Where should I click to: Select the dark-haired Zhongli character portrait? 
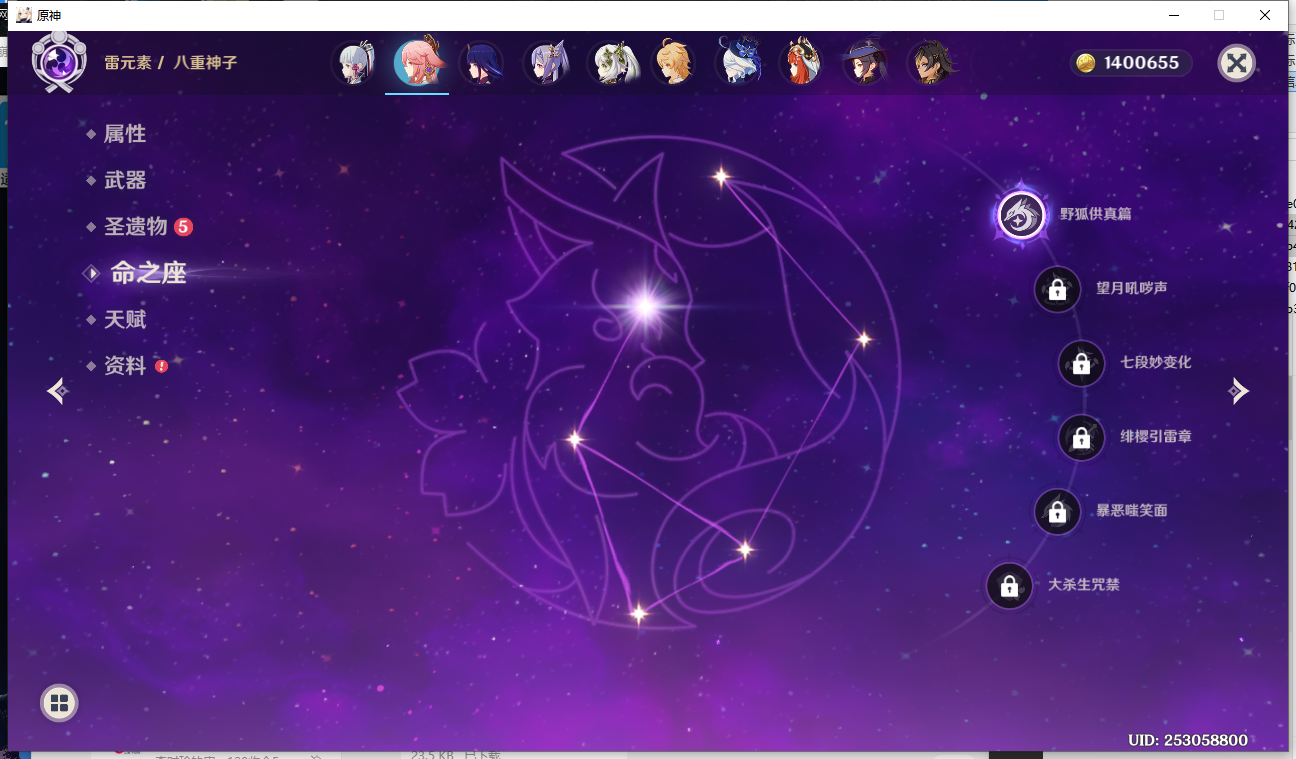pos(931,63)
